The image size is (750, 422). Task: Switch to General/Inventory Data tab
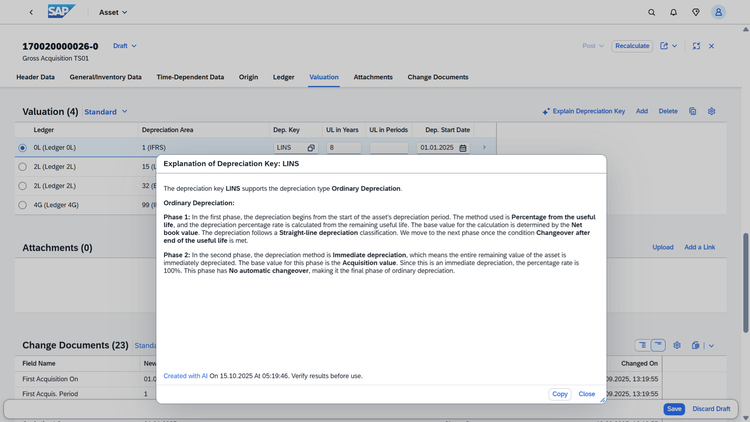click(x=105, y=77)
